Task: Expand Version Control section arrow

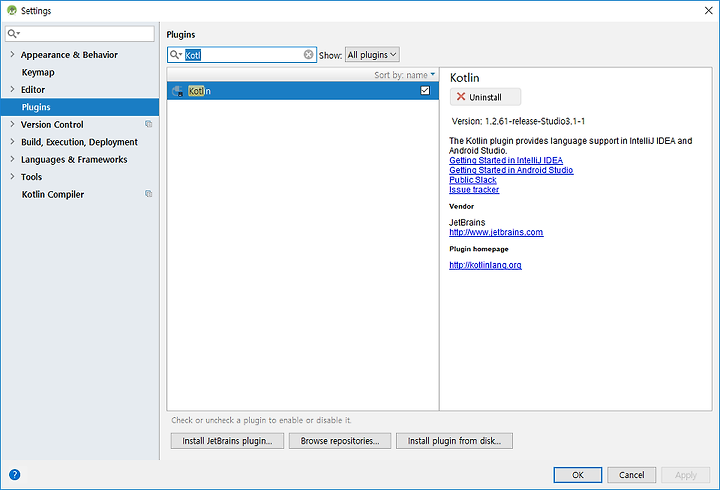Action: click(x=12, y=124)
